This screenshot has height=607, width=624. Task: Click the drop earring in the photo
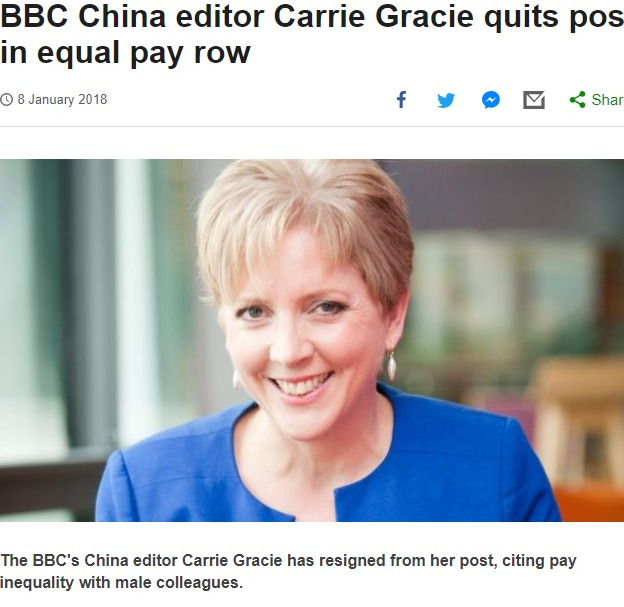(392, 365)
